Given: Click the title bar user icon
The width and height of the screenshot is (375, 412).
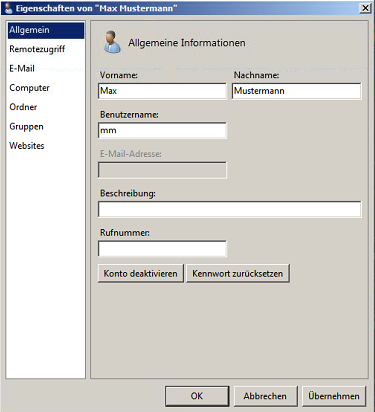Looking at the screenshot, I should click(9, 8).
